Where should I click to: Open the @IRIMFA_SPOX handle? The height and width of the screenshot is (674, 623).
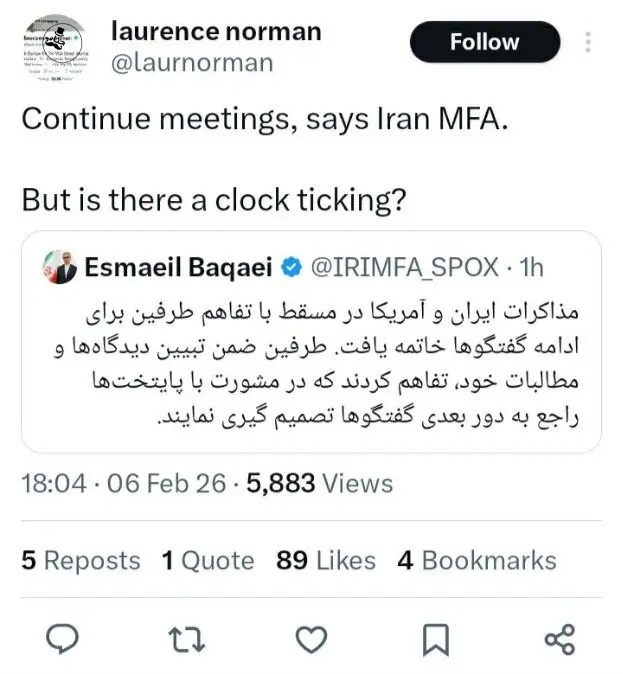(407, 267)
